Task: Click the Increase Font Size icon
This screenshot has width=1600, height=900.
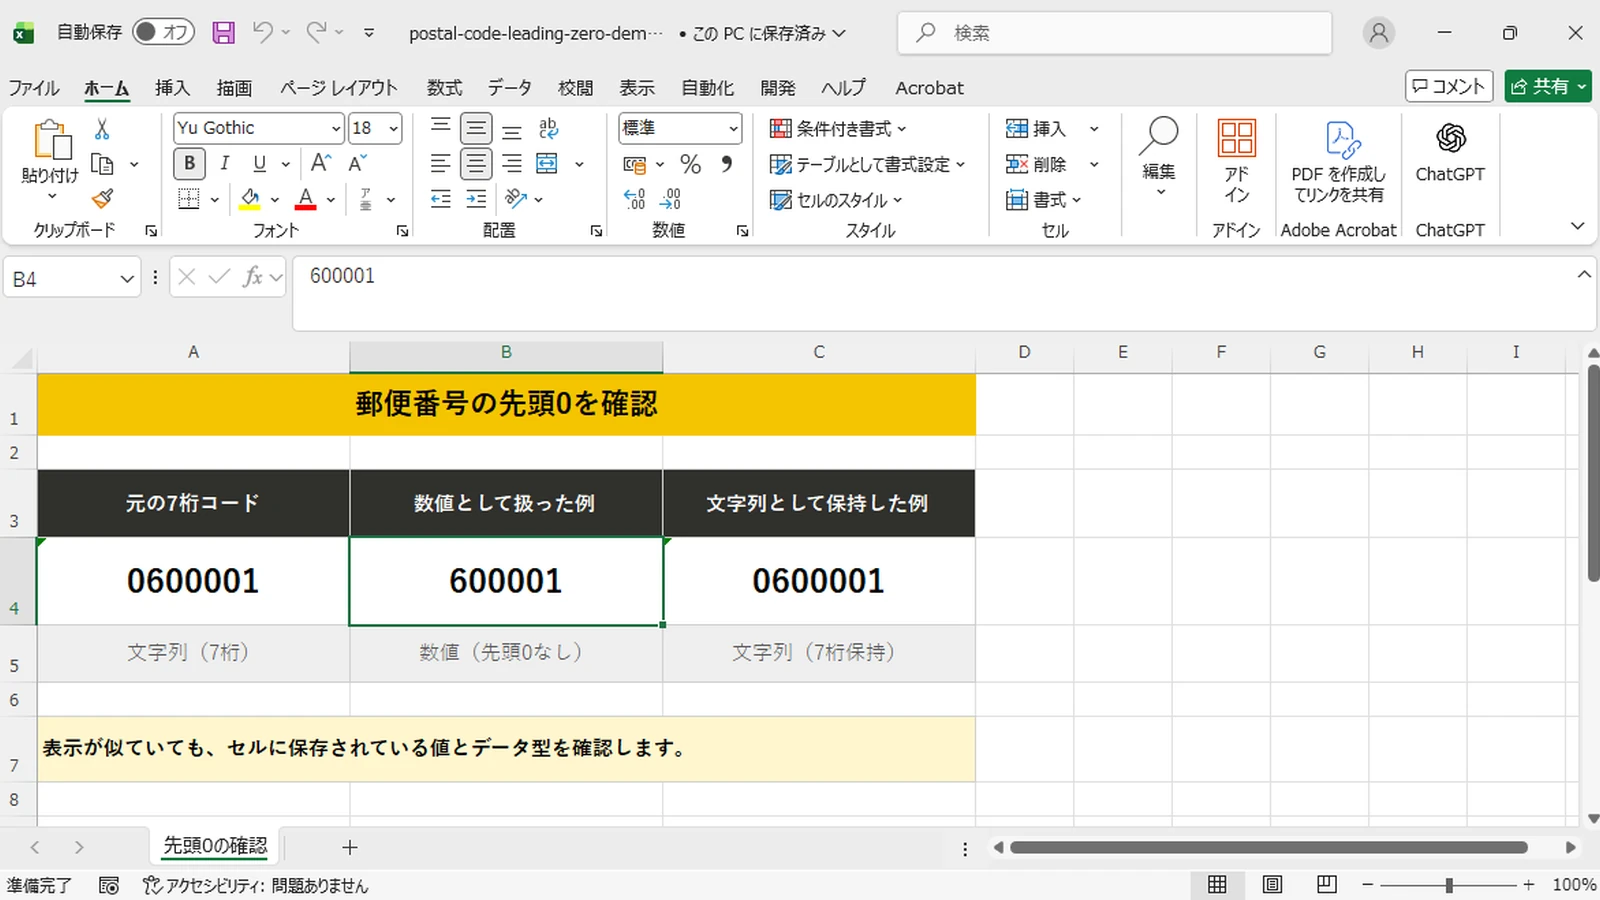Action: click(x=321, y=163)
